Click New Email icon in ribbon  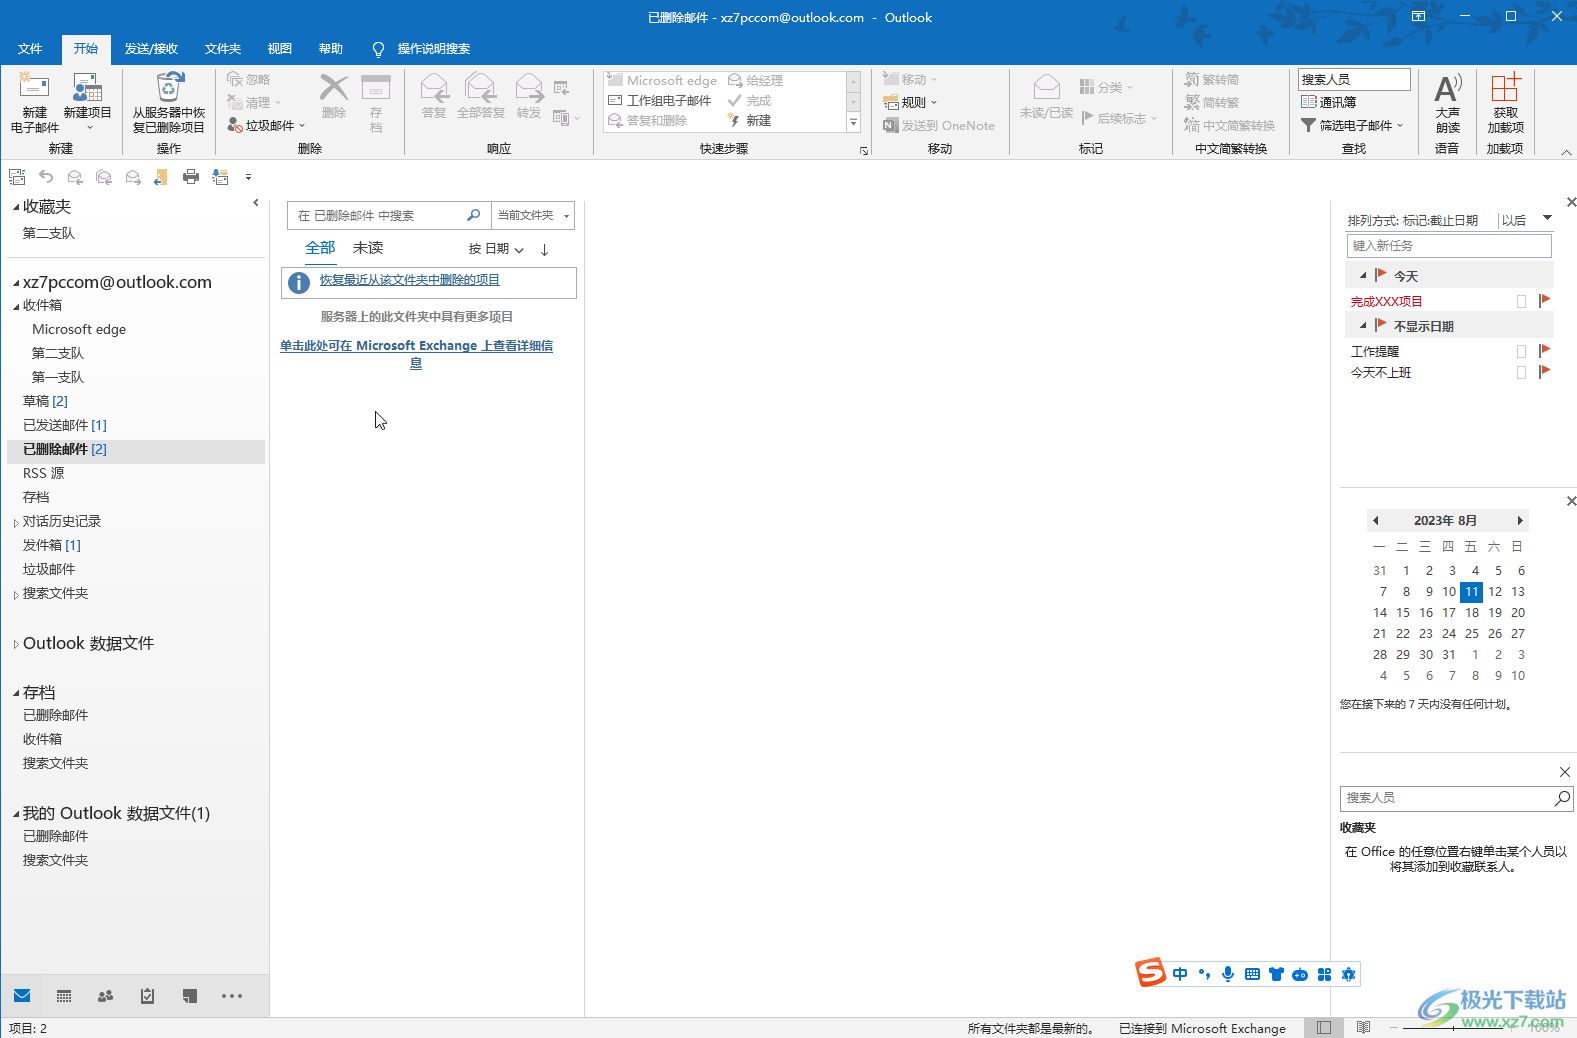pos(34,88)
